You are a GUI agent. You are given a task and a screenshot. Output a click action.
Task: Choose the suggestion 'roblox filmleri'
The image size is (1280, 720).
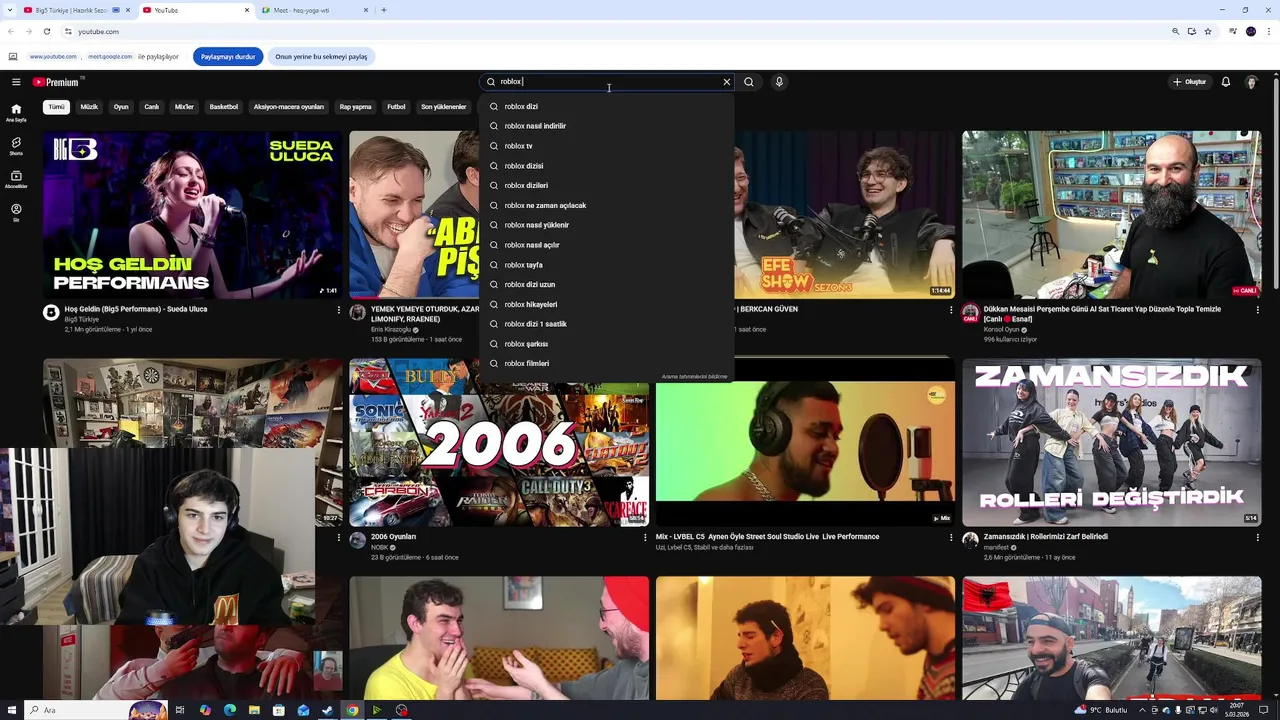pyautogui.click(x=606, y=364)
